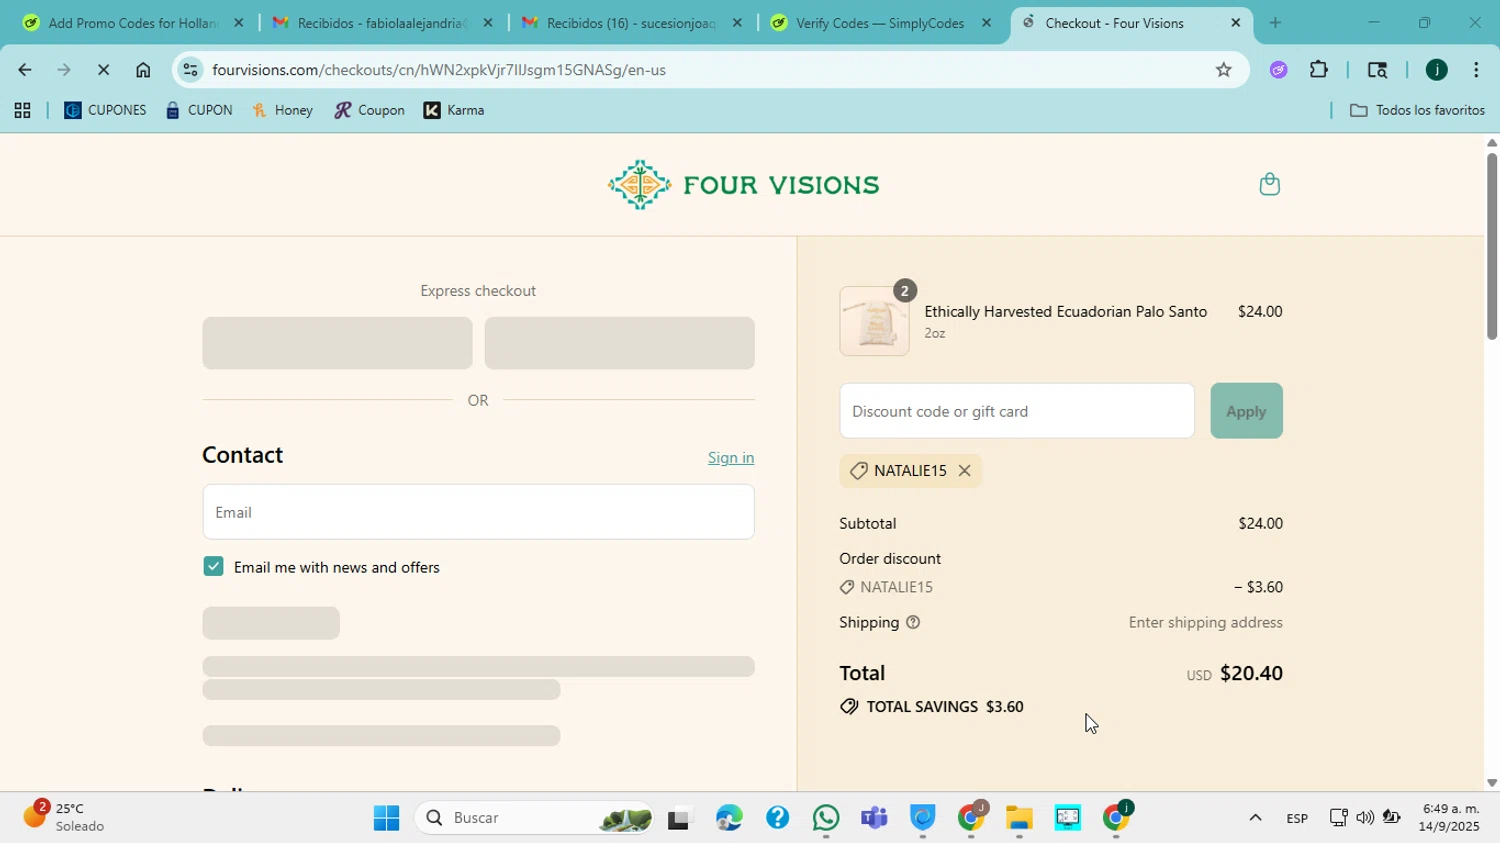The width and height of the screenshot is (1500, 843).
Task: Click the Email input field
Action: (x=478, y=512)
